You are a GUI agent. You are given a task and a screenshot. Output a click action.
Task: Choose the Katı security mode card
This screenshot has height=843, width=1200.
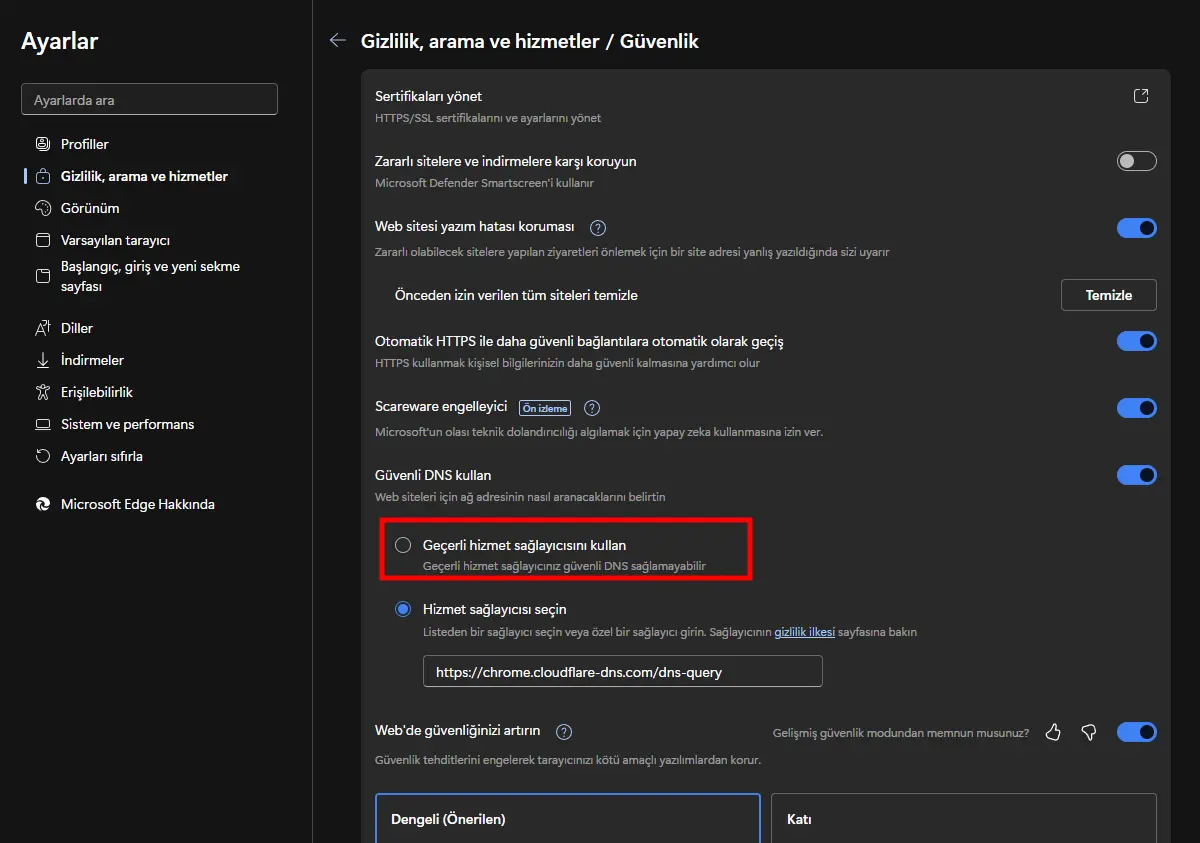[x=964, y=819]
